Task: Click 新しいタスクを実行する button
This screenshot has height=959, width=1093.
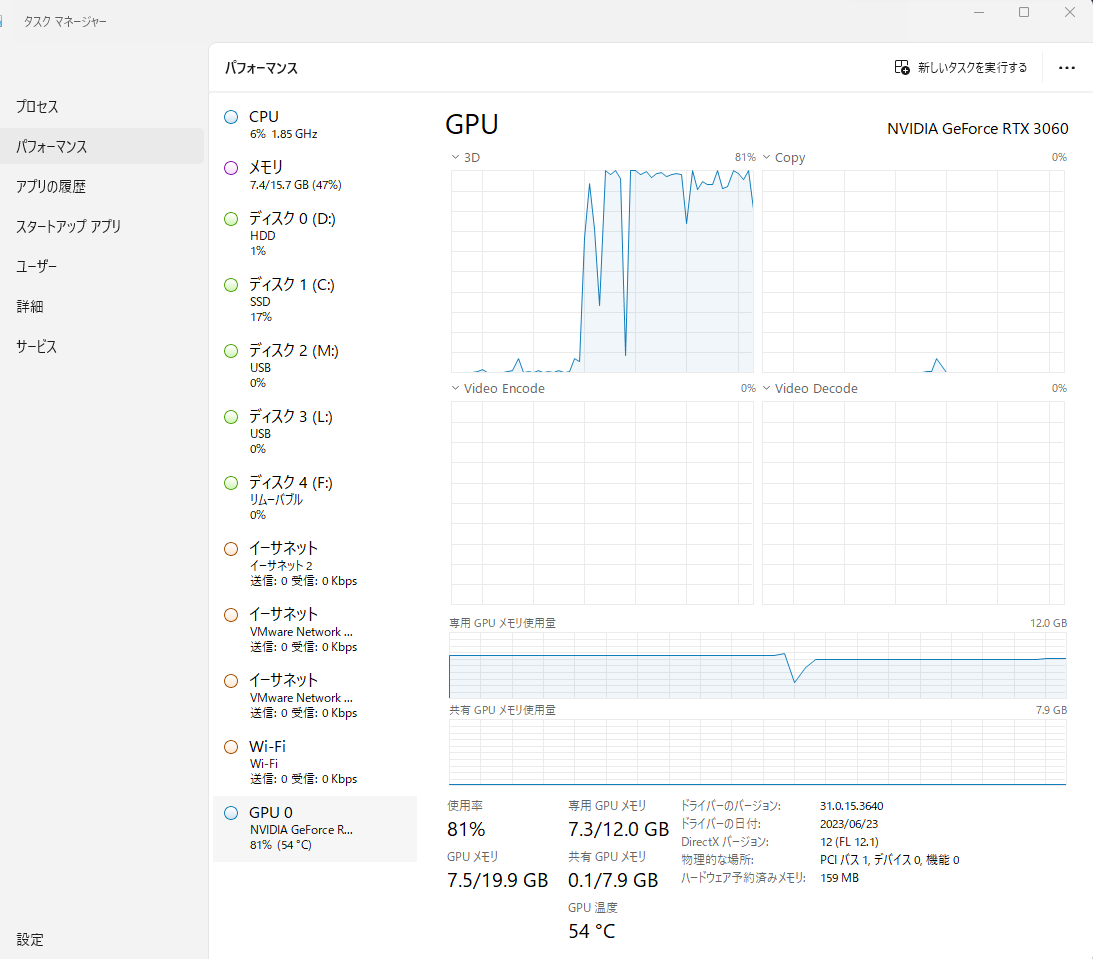Action: coord(961,68)
